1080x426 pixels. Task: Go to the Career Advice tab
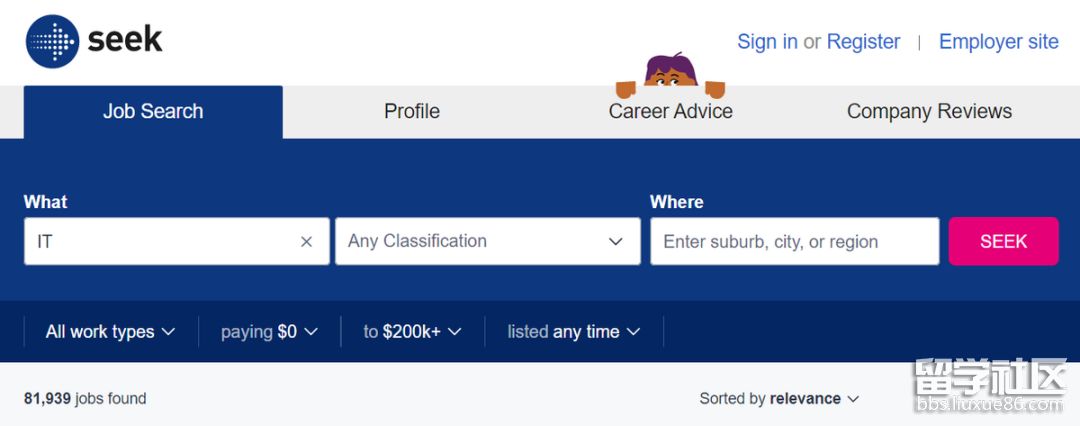coord(670,112)
